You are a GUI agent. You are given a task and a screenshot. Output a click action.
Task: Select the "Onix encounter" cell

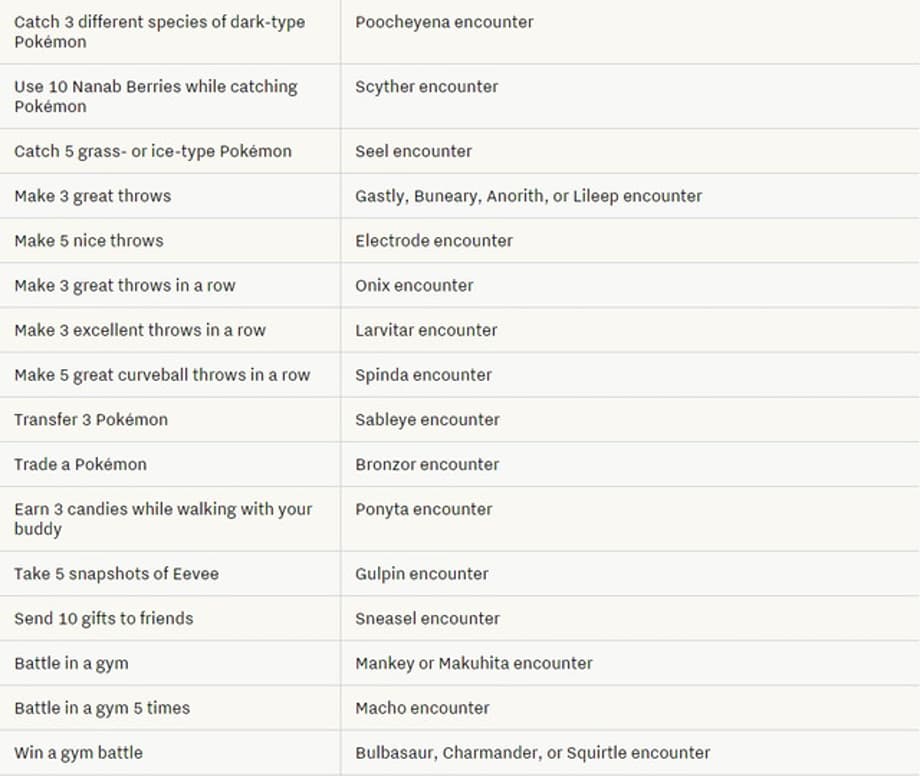[x=414, y=286]
